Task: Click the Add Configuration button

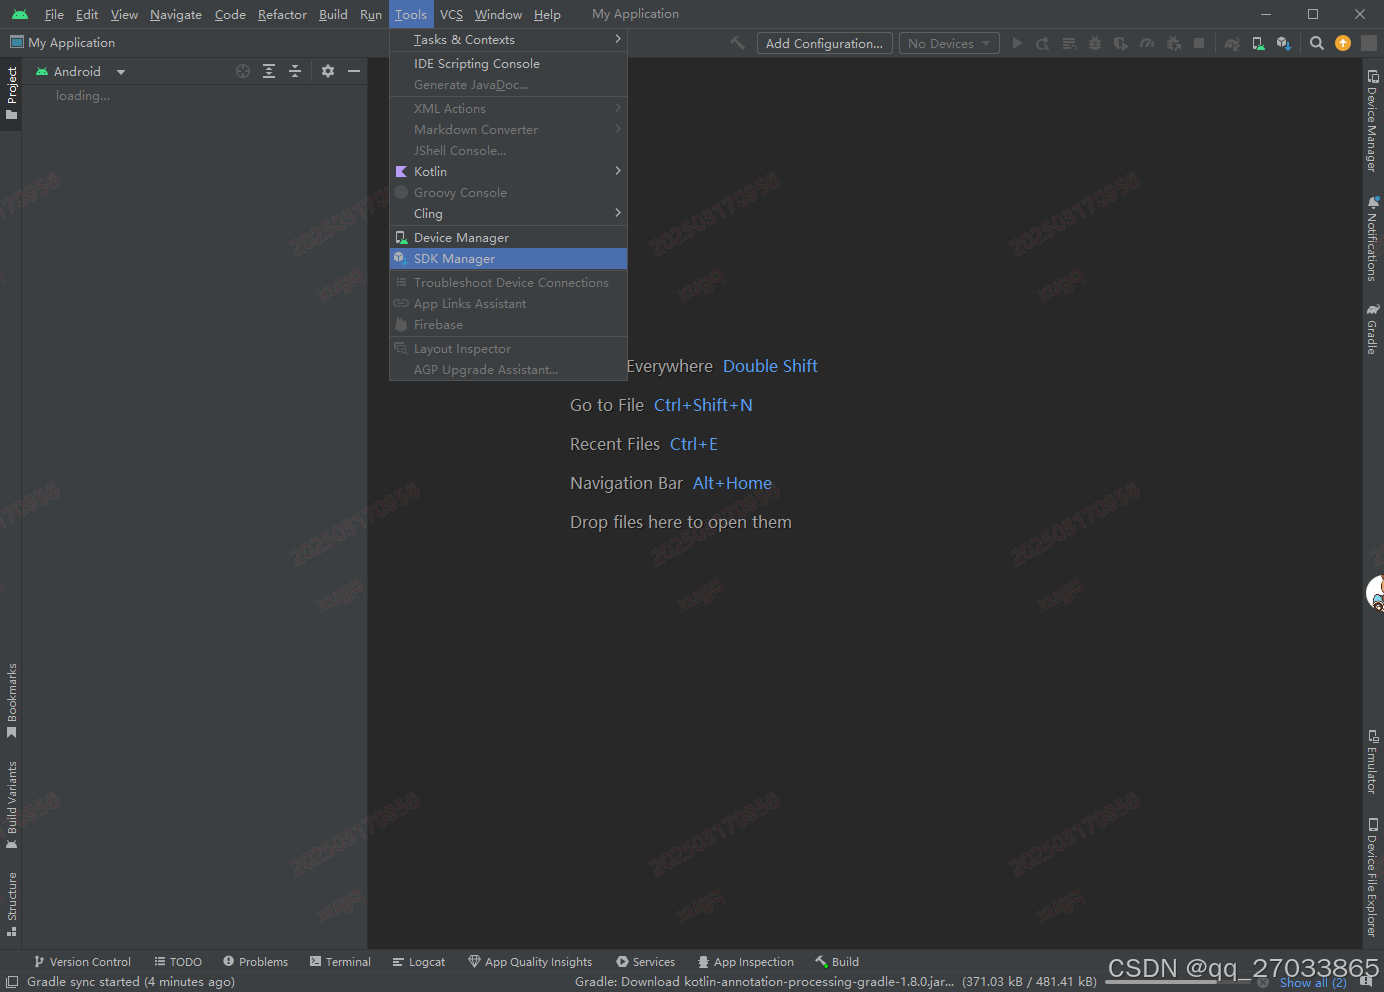Action: coord(824,43)
